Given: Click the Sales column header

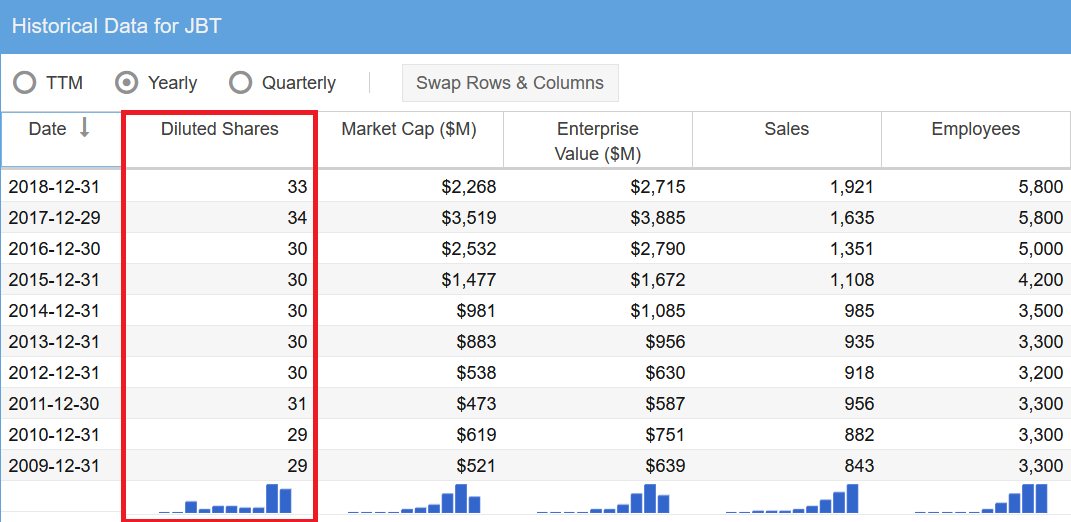Looking at the screenshot, I should point(787,139).
